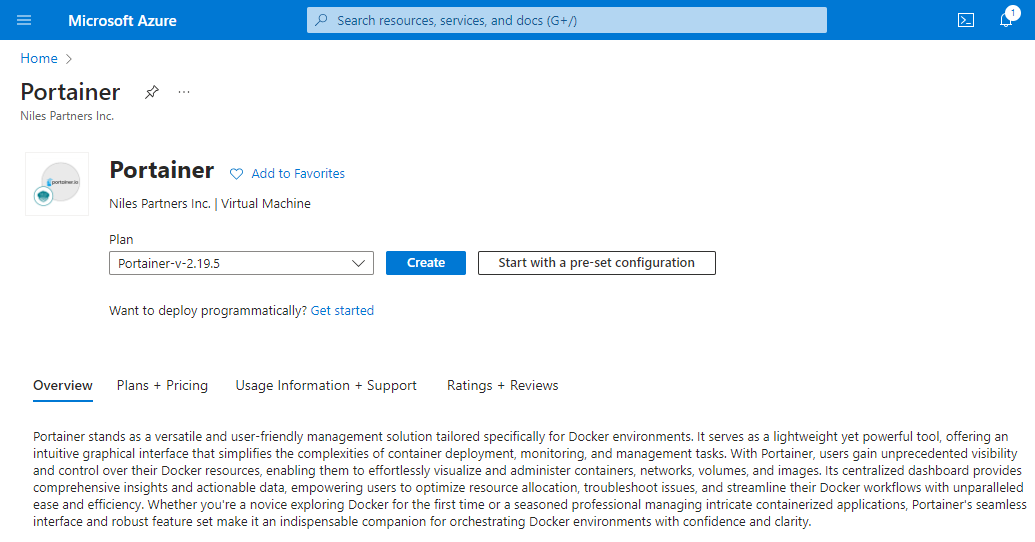1035x542 pixels.
Task: Open the ellipsis more options menu
Action: point(184,92)
